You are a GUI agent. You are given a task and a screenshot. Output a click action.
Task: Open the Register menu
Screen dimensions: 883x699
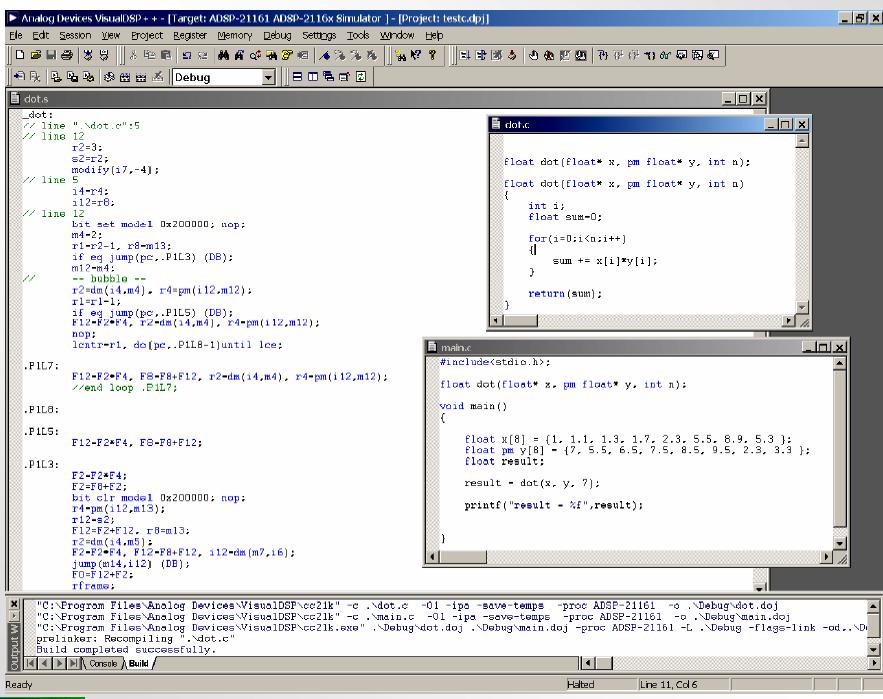point(190,35)
